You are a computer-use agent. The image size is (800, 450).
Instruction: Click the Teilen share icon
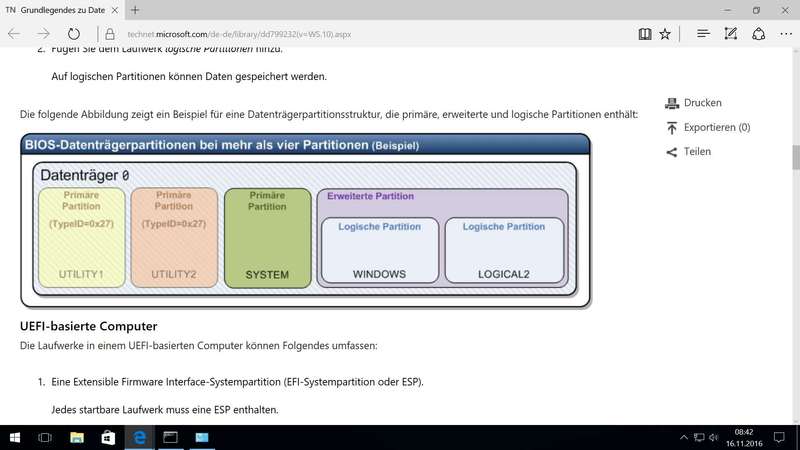tap(672, 152)
